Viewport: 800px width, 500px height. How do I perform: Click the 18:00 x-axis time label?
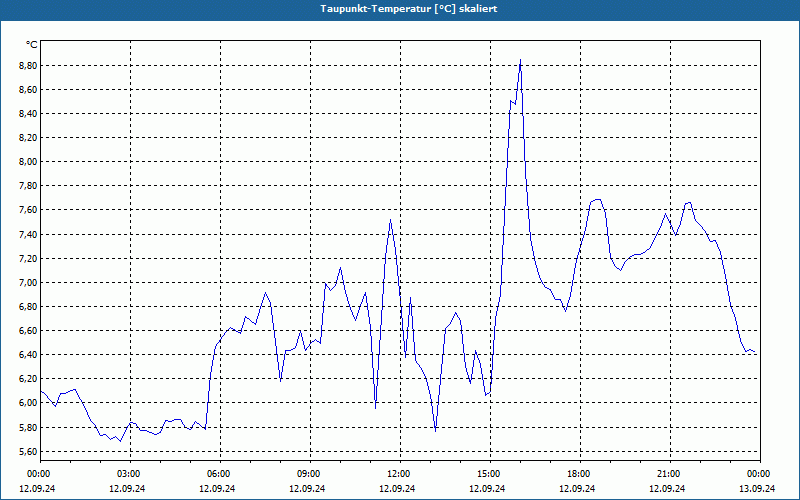click(578, 474)
